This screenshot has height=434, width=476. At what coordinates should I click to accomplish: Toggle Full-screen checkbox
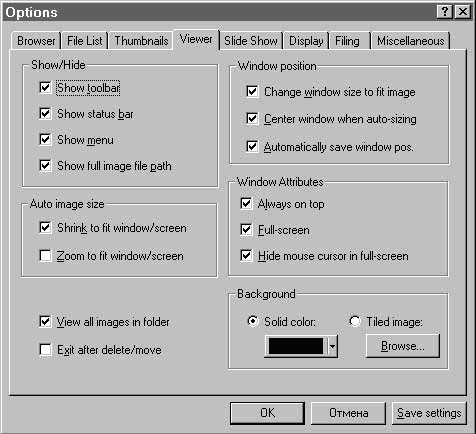coord(246,229)
